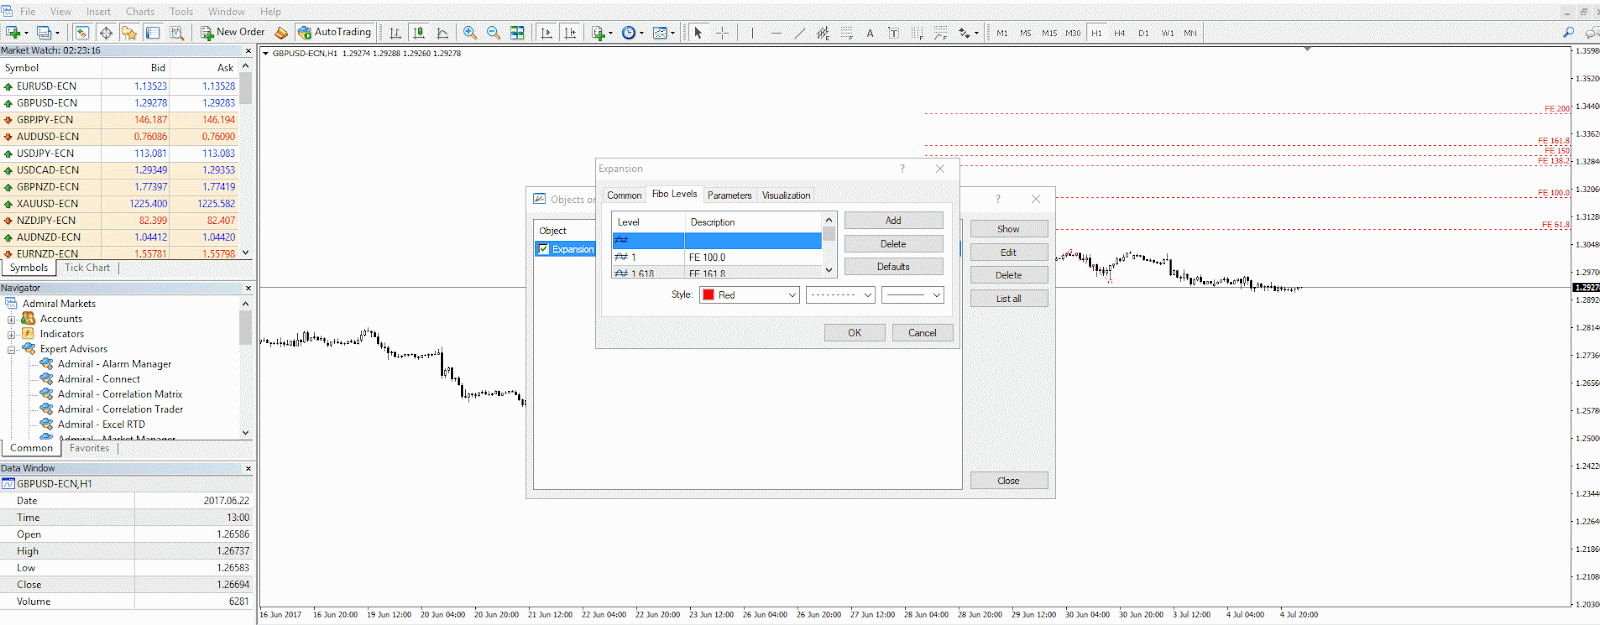Click List all in Objects window

coord(1008,299)
